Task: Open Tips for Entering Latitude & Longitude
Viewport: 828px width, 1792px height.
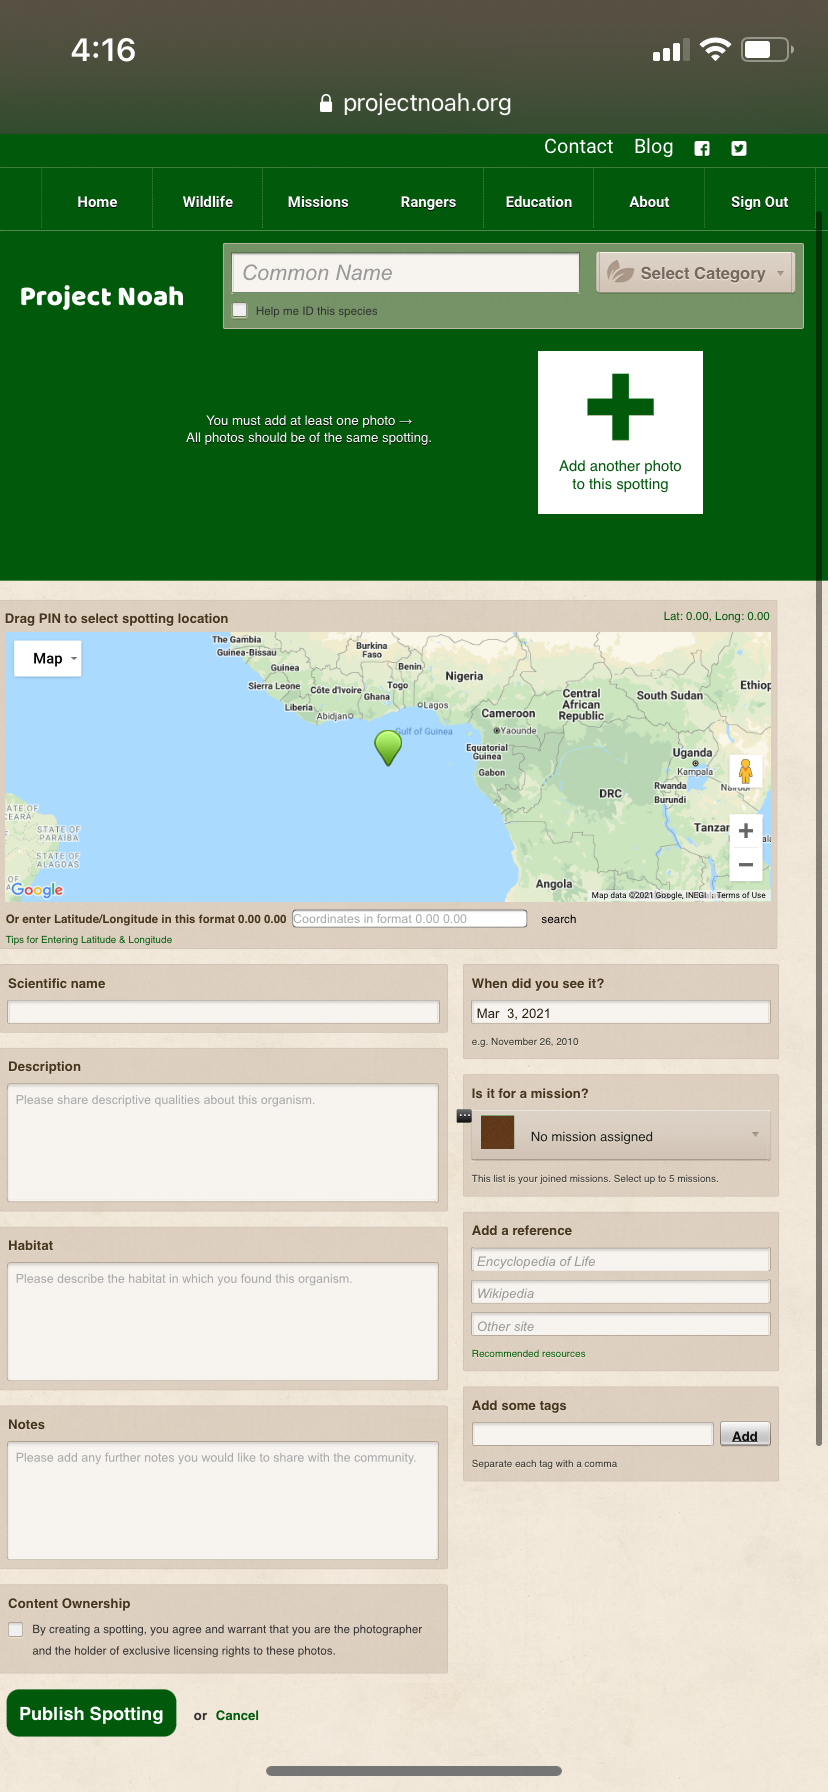Action: 89,939
